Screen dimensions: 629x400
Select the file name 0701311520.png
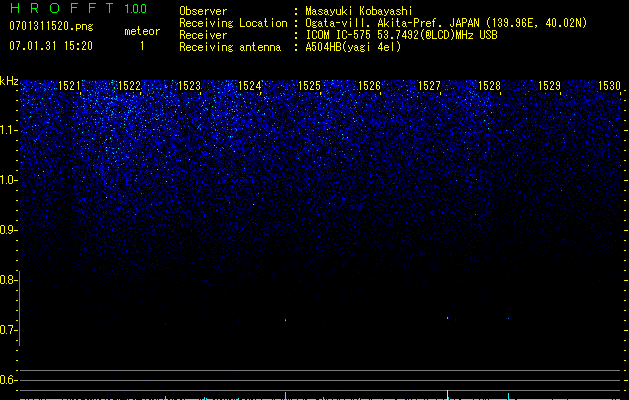[51, 26]
